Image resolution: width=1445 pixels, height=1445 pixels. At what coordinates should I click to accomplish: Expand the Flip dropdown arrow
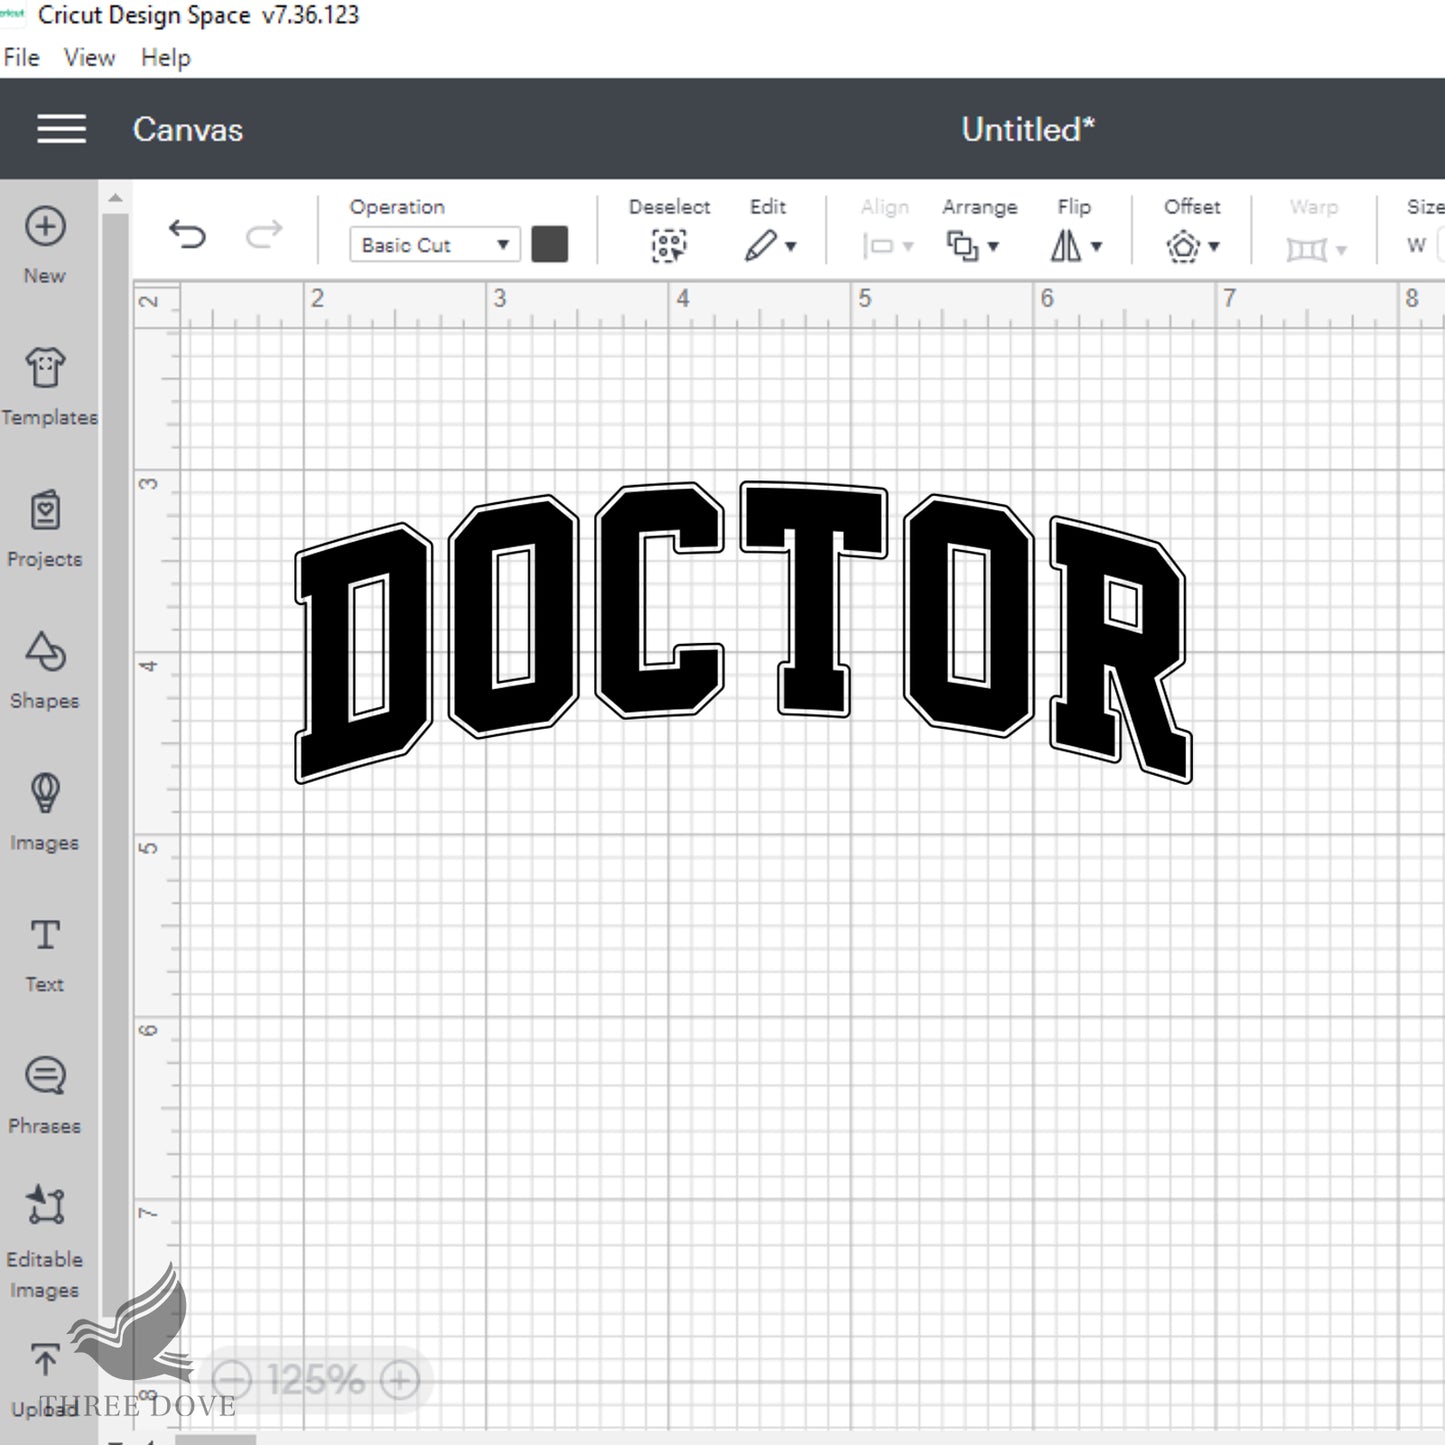1096,247
